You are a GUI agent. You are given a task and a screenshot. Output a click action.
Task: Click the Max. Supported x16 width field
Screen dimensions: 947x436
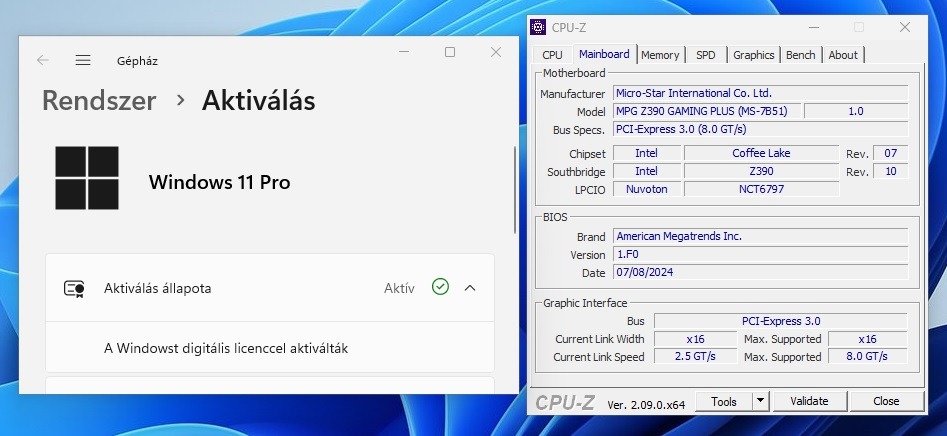(867, 339)
